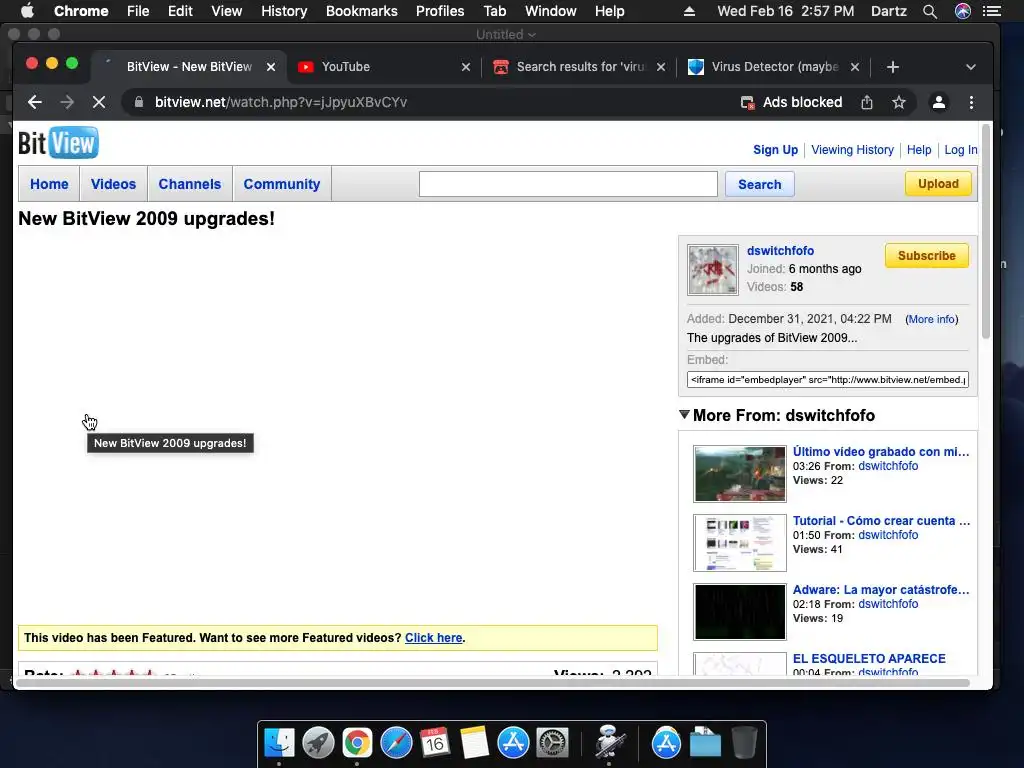Viewport: 1024px width, 768px height.
Task: Open the Window menu
Action: click(x=551, y=11)
